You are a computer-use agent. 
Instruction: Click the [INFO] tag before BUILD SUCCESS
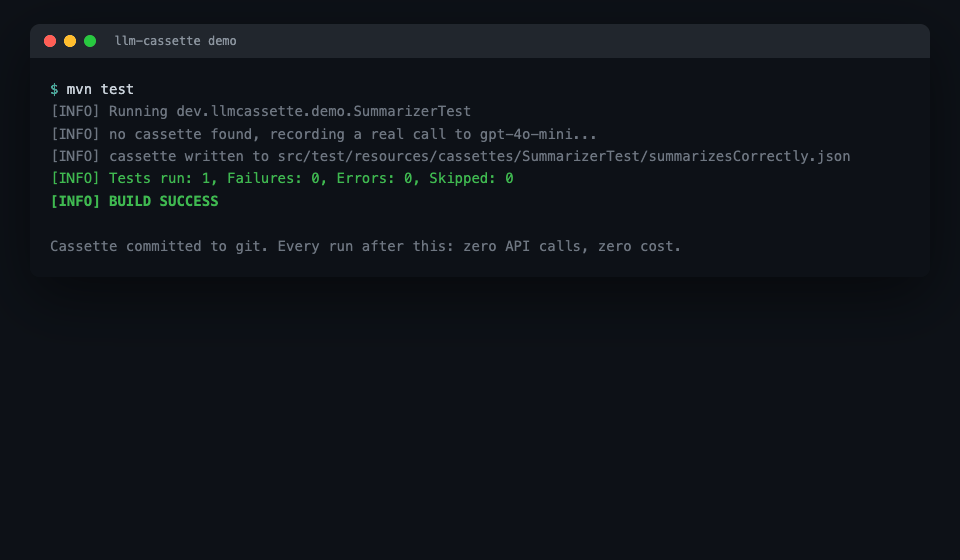(x=75, y=201)
